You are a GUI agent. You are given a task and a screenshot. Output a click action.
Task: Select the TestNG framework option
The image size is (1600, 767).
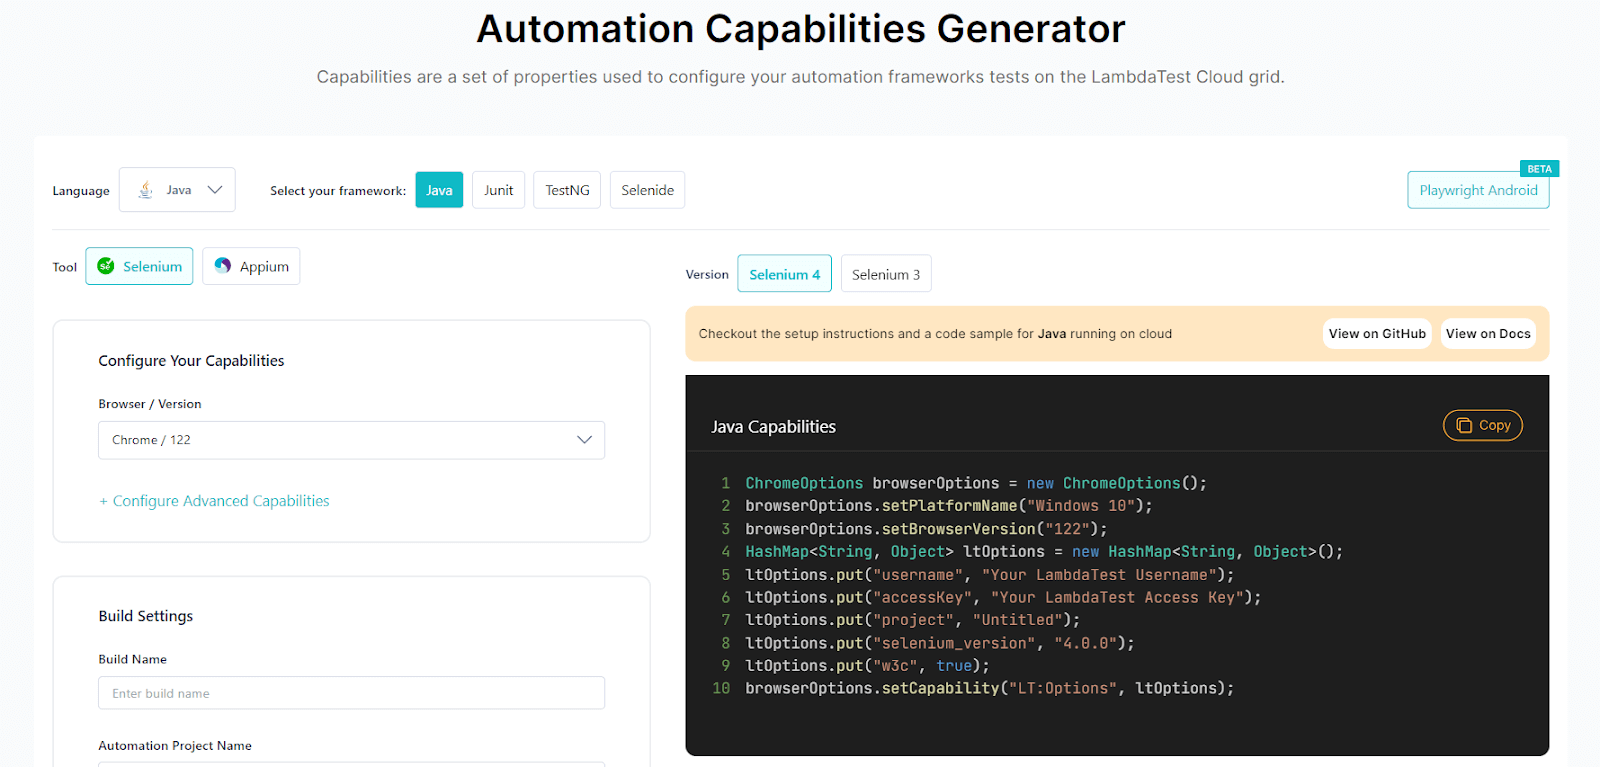tap(567, 190)
